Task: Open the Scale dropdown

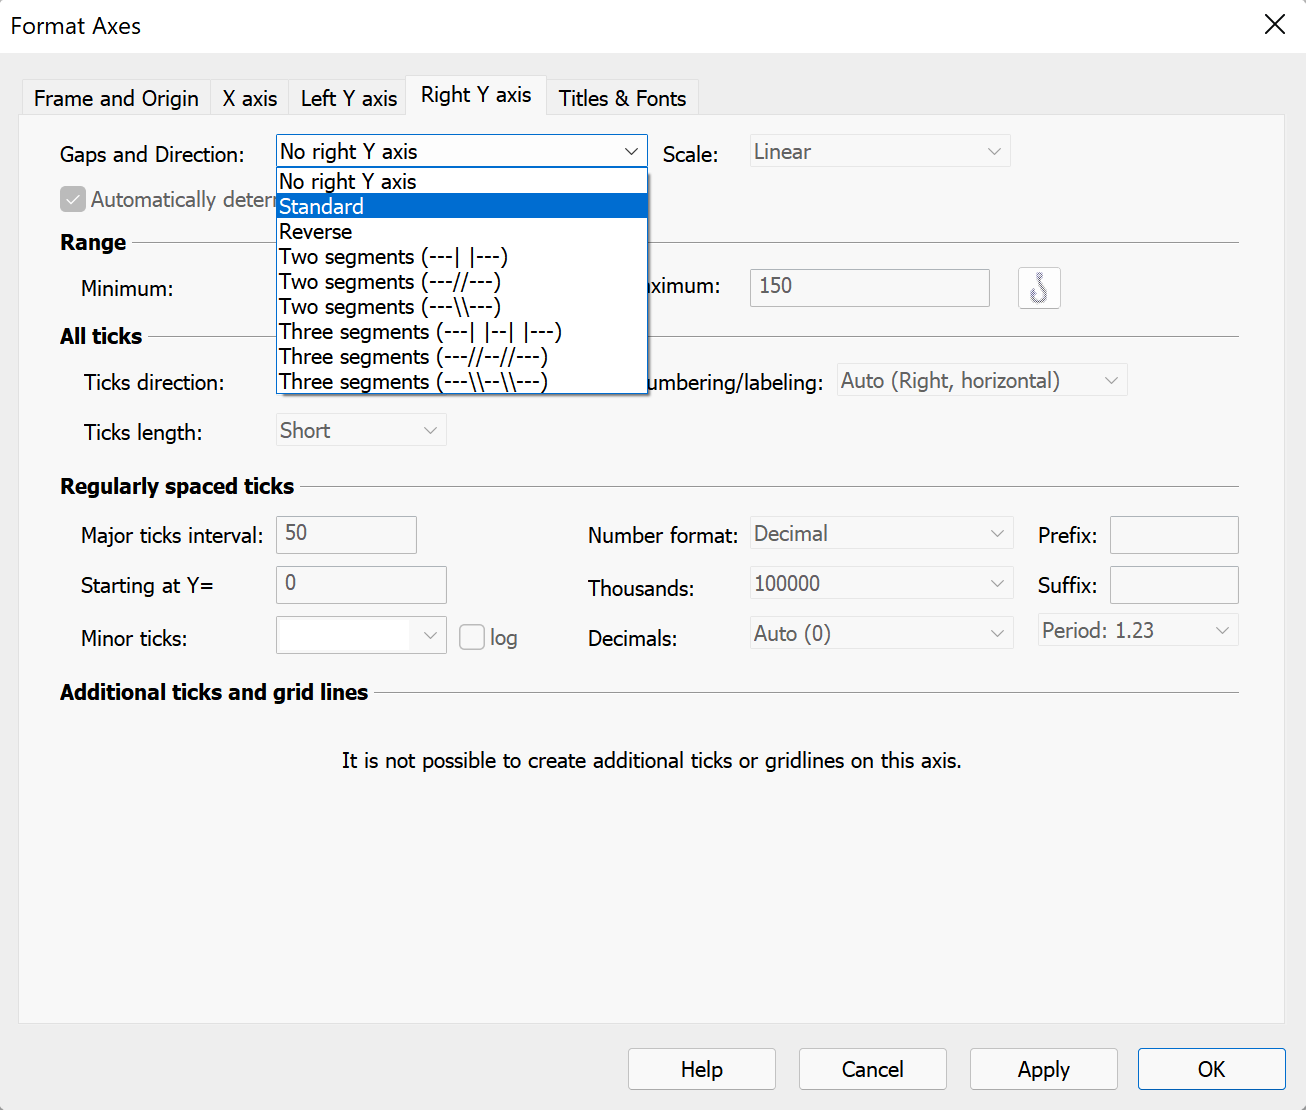Action: [x=879, y=151]
